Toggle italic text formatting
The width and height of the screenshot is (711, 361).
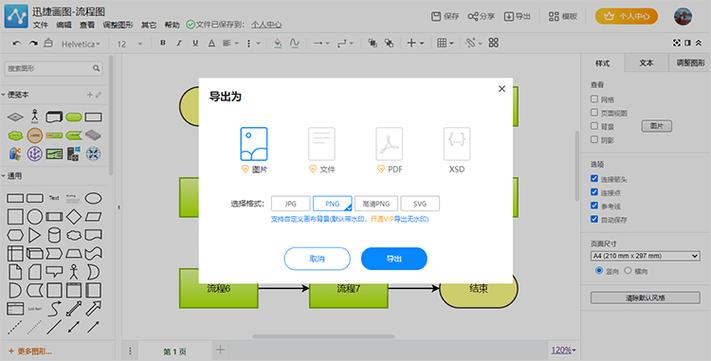[x=179, y=43]
